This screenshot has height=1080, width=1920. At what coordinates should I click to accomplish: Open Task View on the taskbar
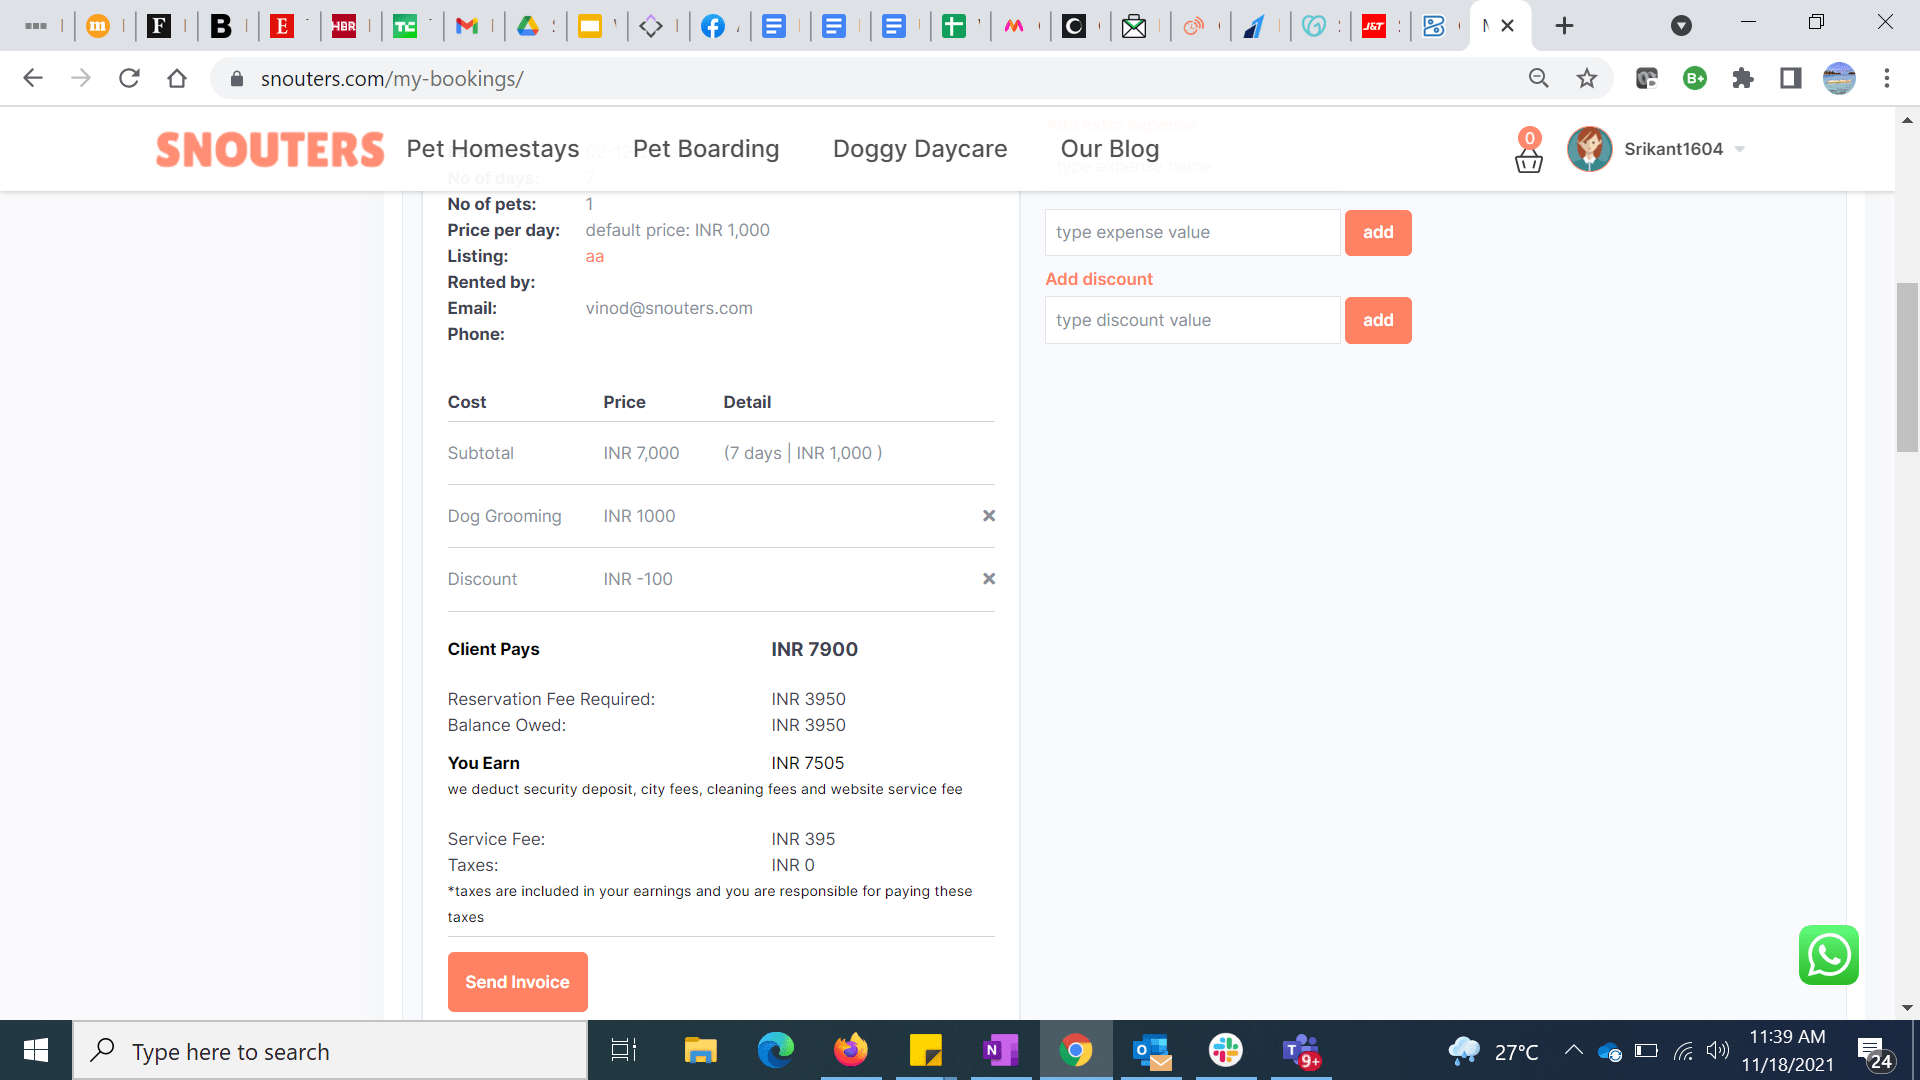[624, 1051]
